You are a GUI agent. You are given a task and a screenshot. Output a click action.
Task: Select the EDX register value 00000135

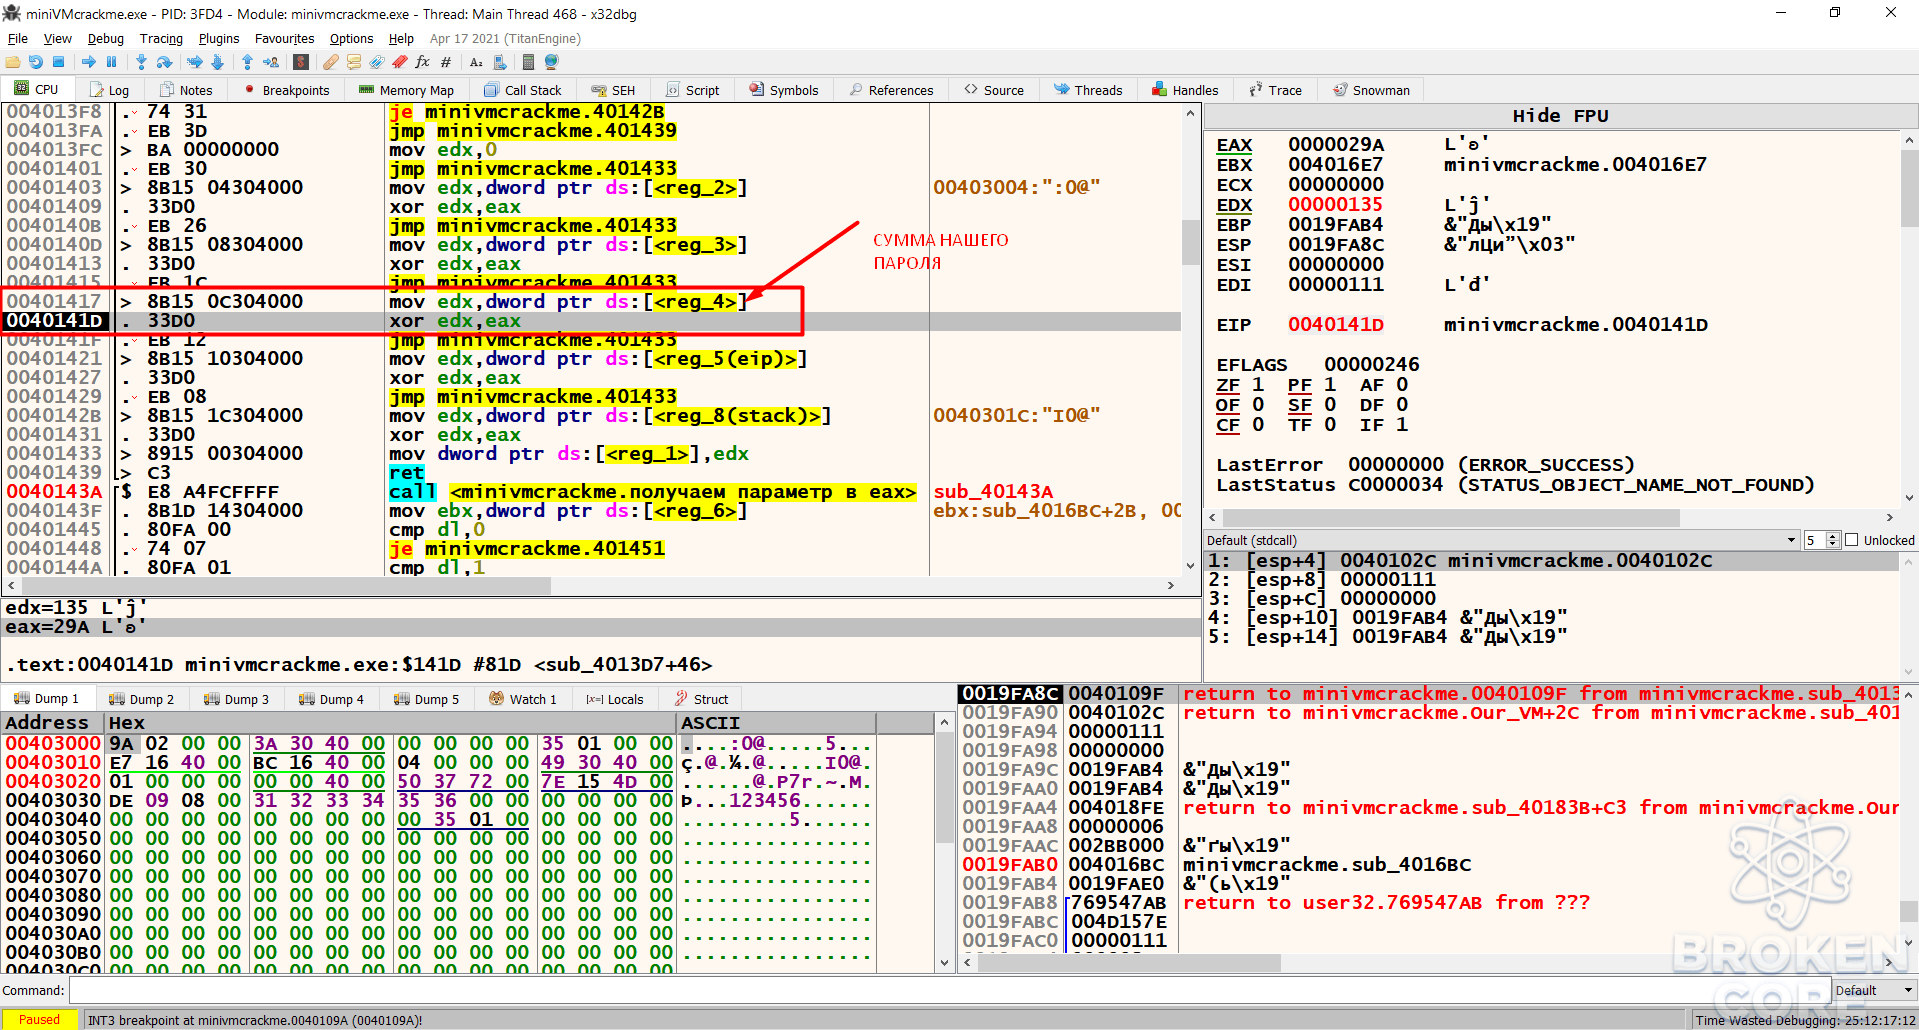pos(1336,204)
